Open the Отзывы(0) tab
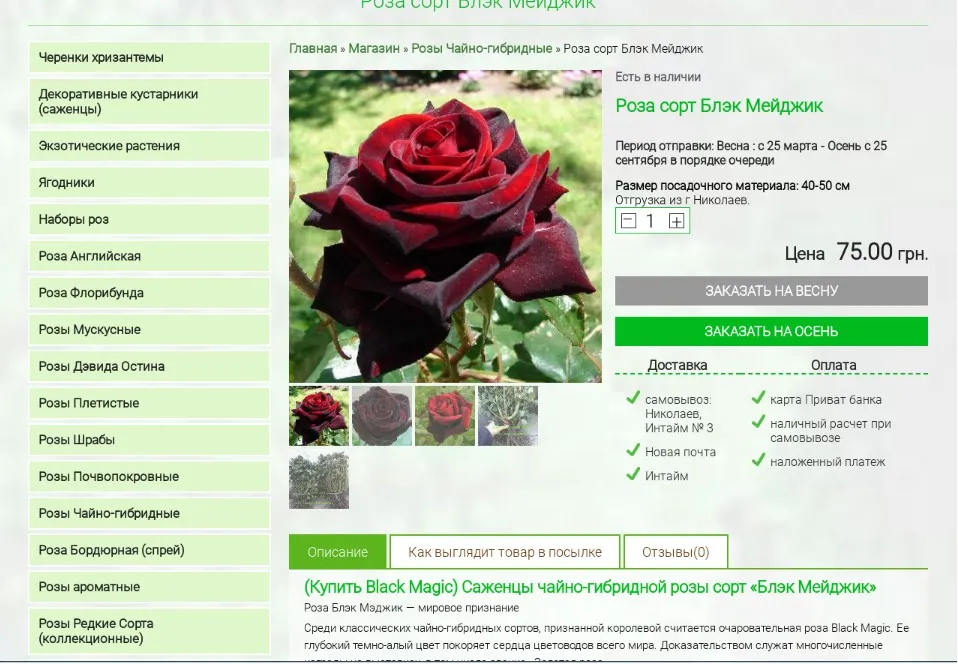Image resolution: width=958 pixels, height=664 pixels. tap(676, 552)
